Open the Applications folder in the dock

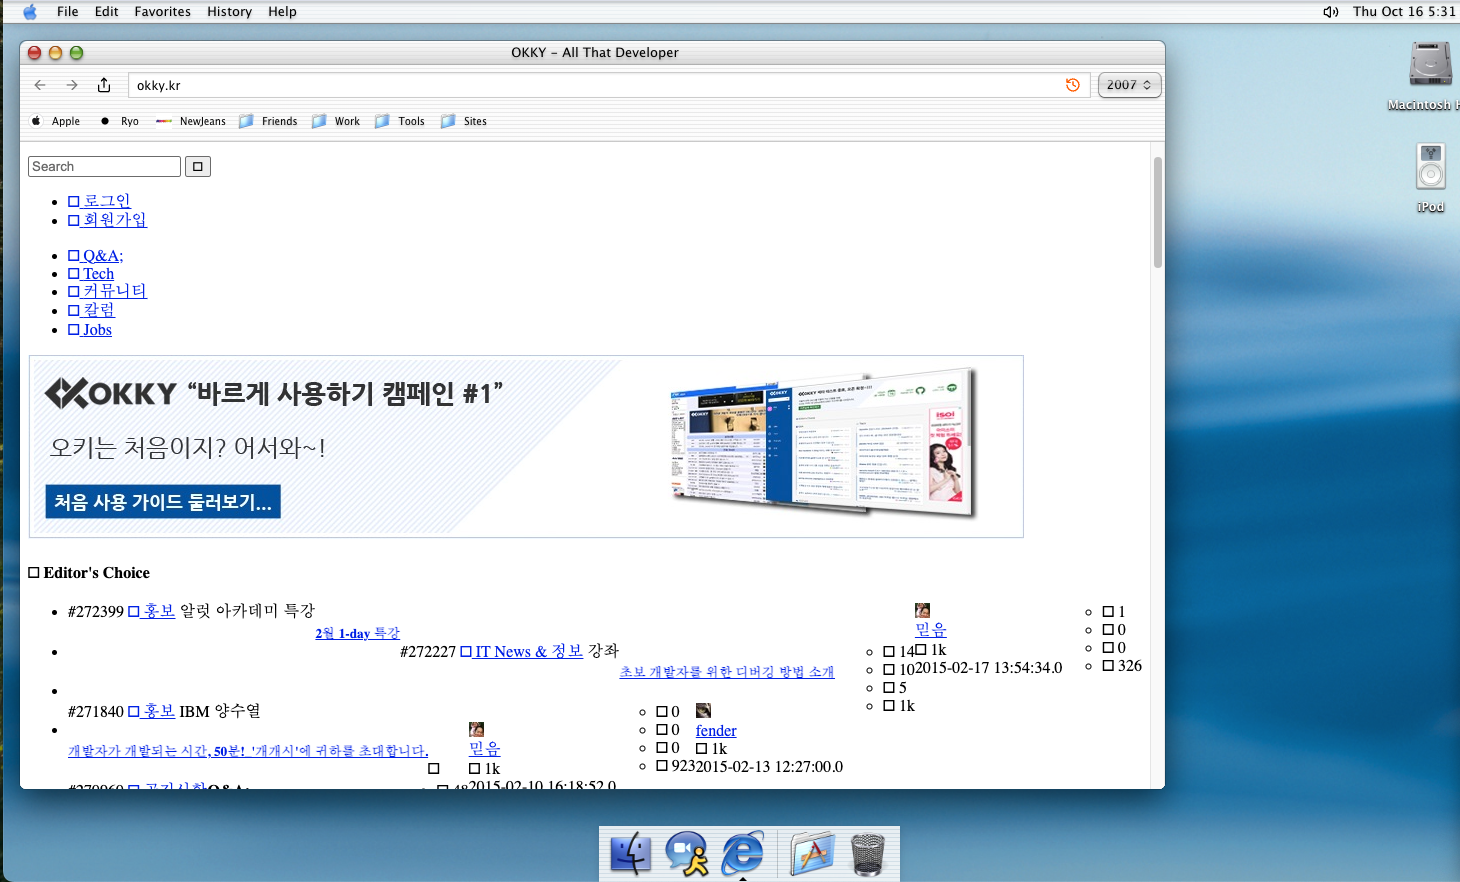click(x=812, y=854)
